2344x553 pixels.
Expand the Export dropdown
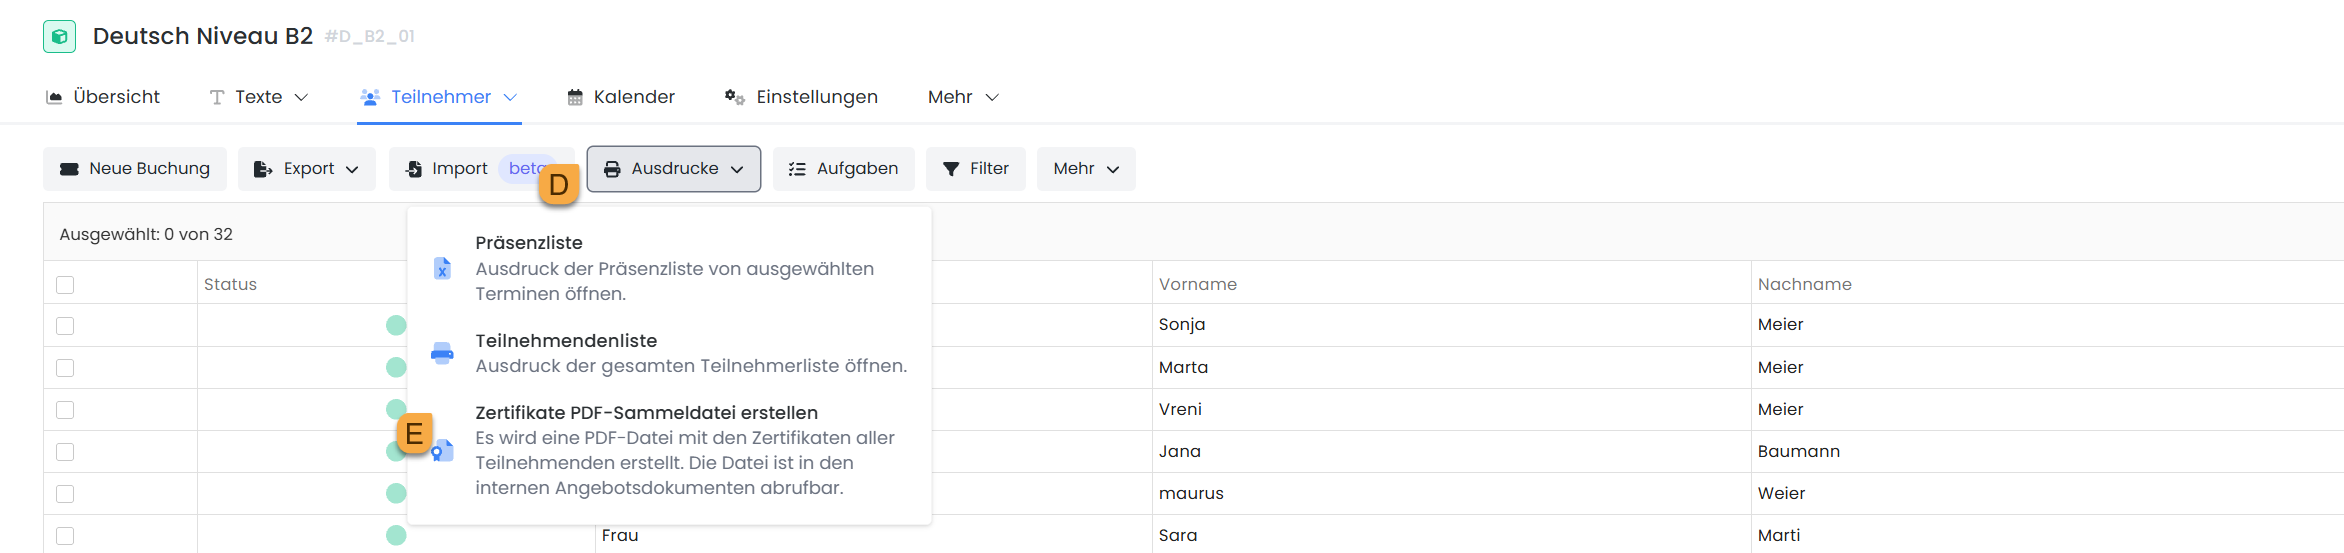[306, 169]
